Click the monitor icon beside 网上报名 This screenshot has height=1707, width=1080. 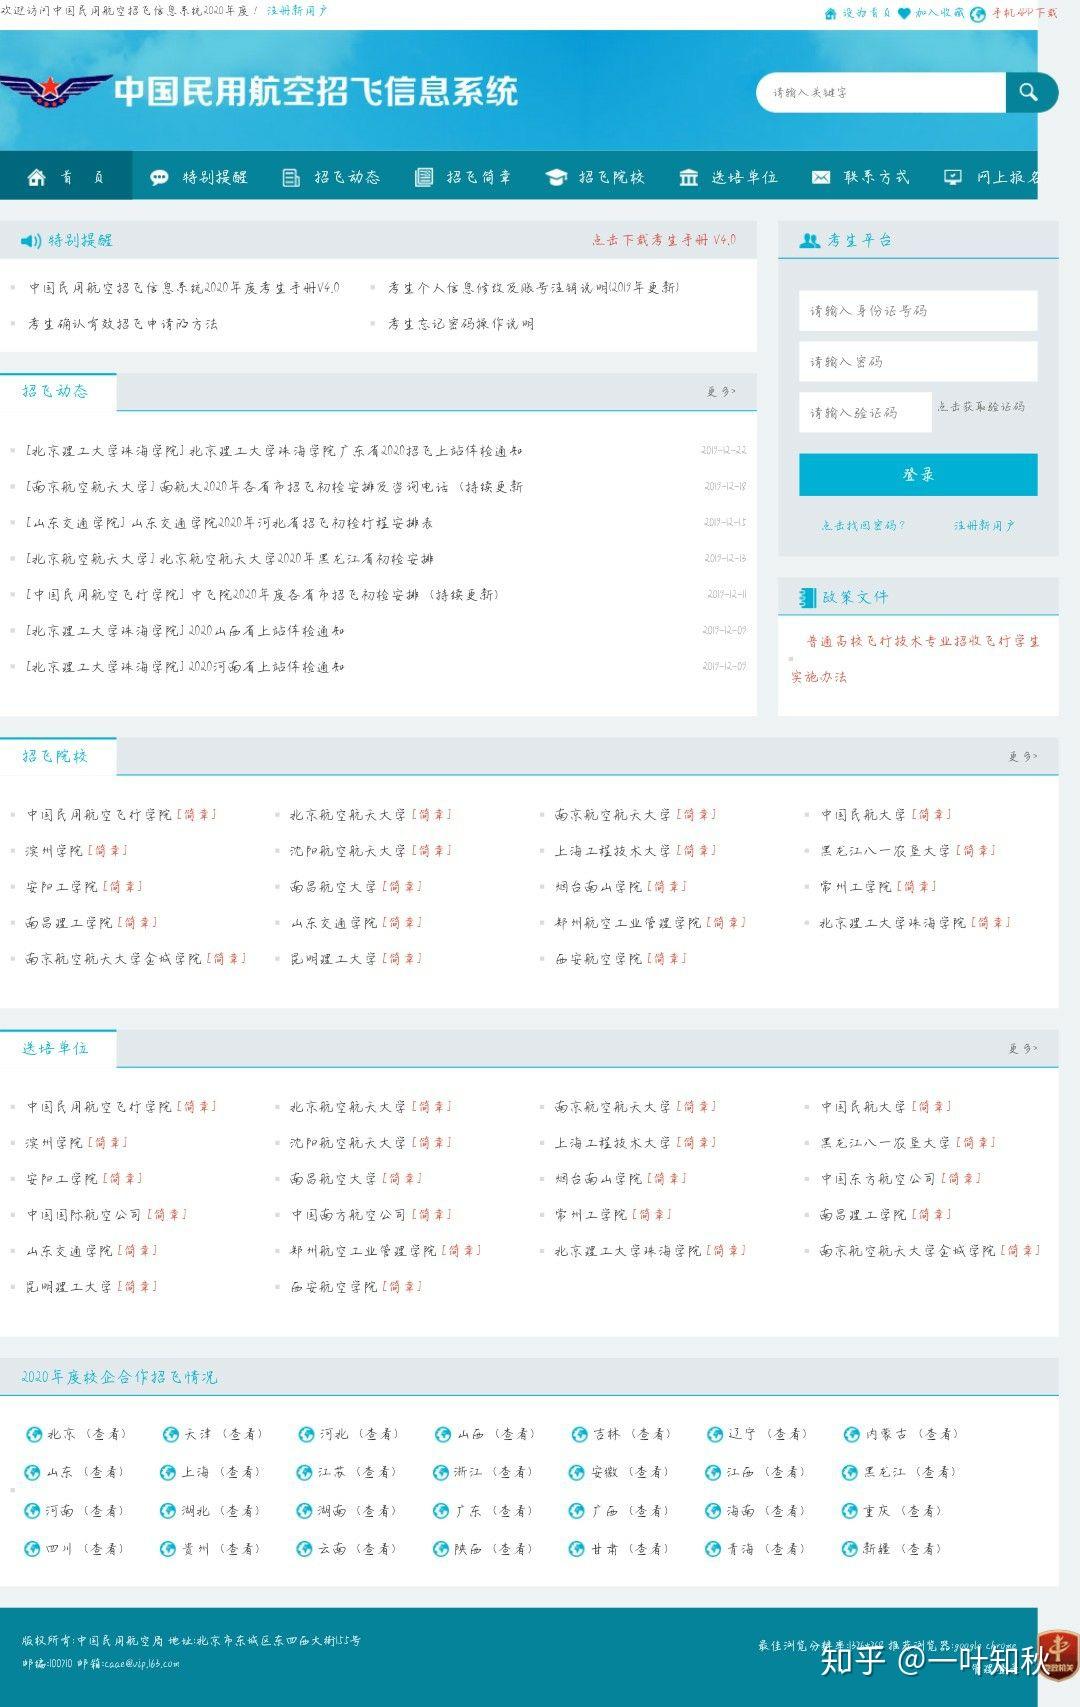point(953,177)
